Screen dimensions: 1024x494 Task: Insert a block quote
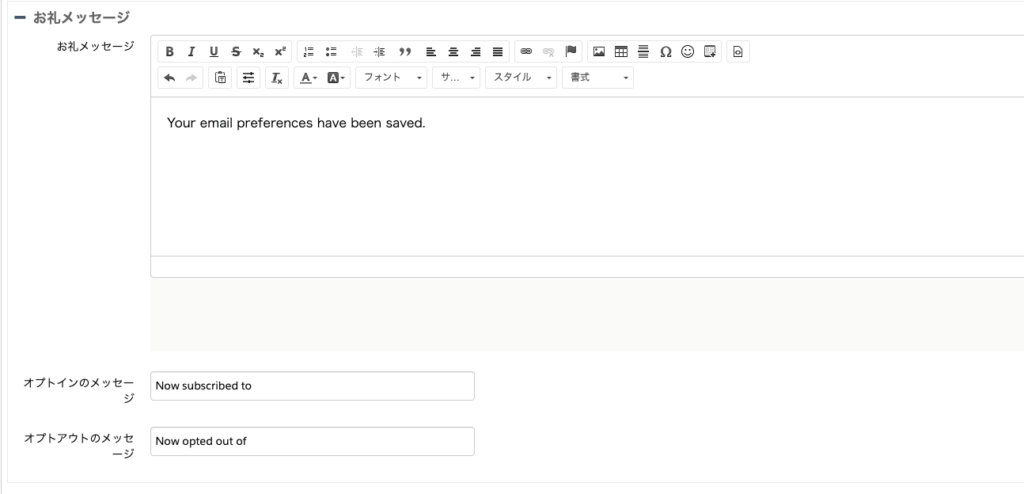tap(405, 52)
